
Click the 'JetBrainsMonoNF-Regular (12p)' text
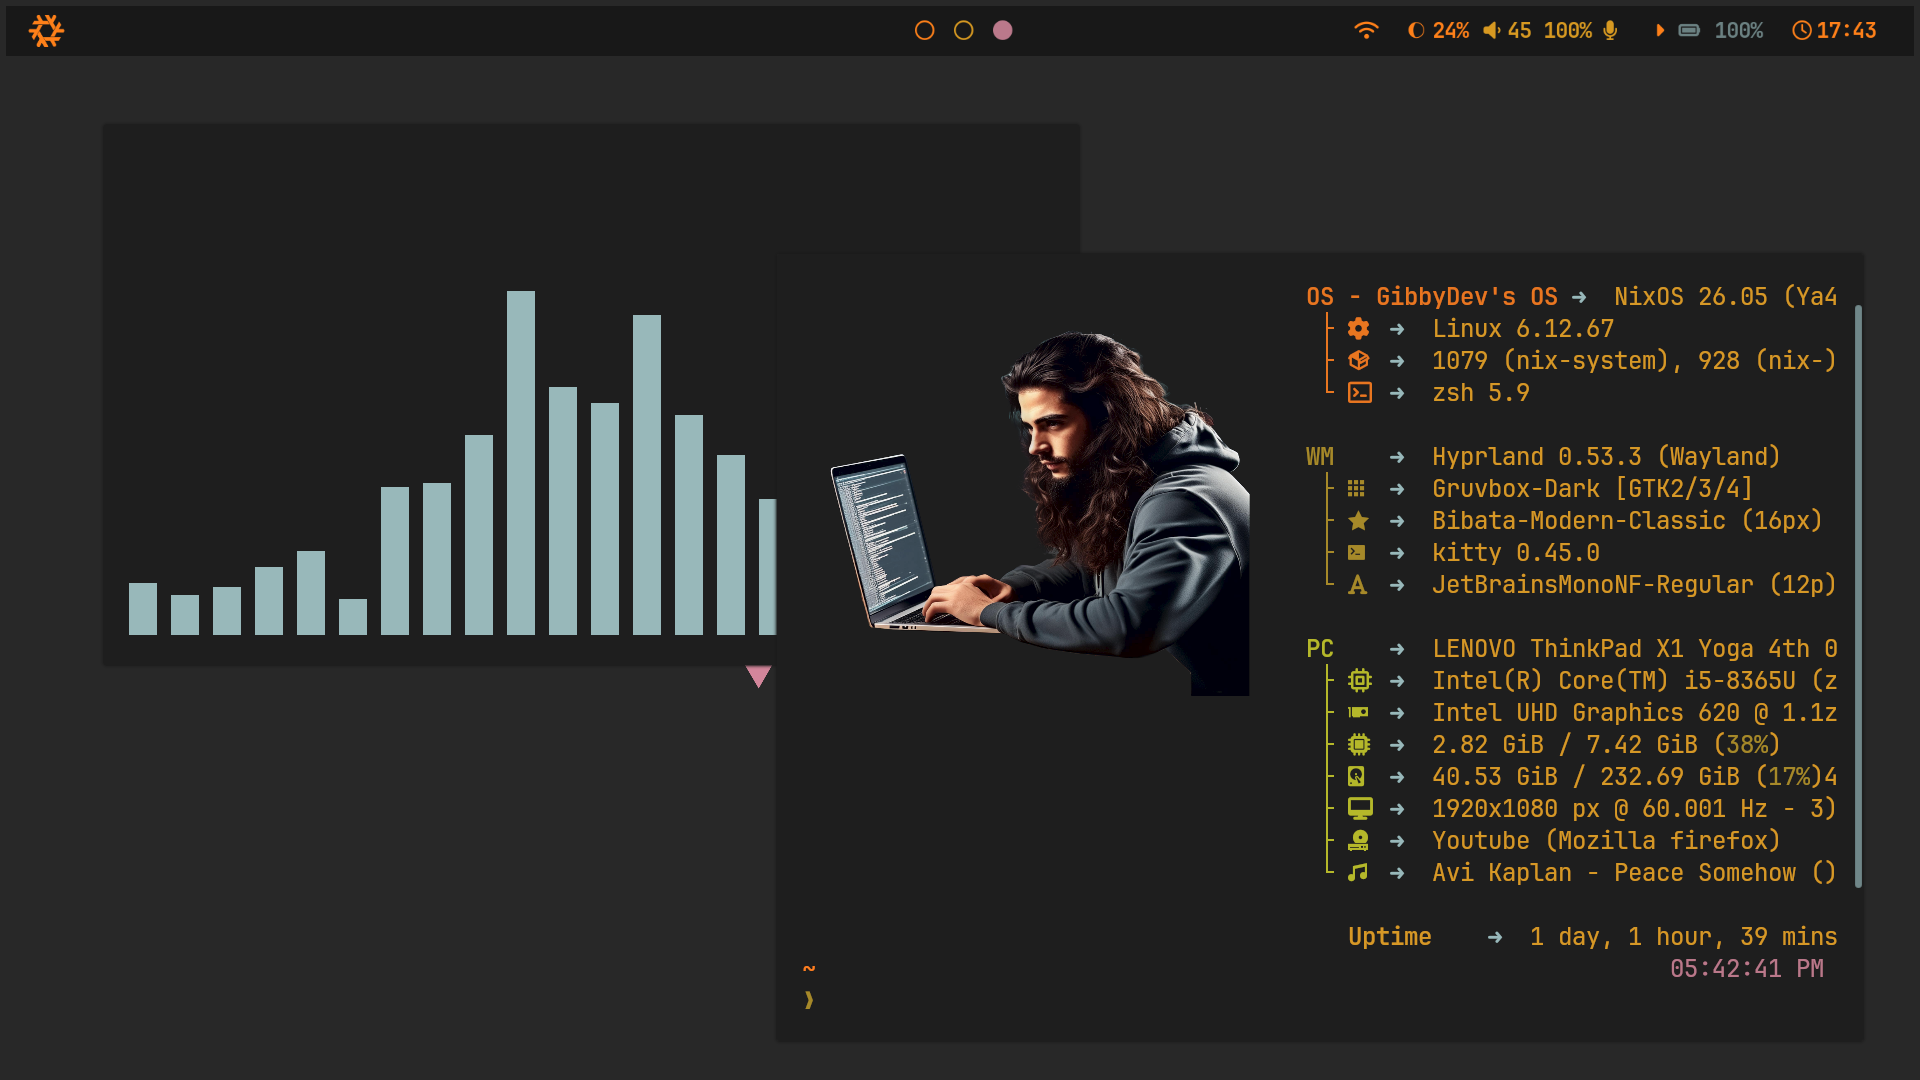pos(1635,585)
